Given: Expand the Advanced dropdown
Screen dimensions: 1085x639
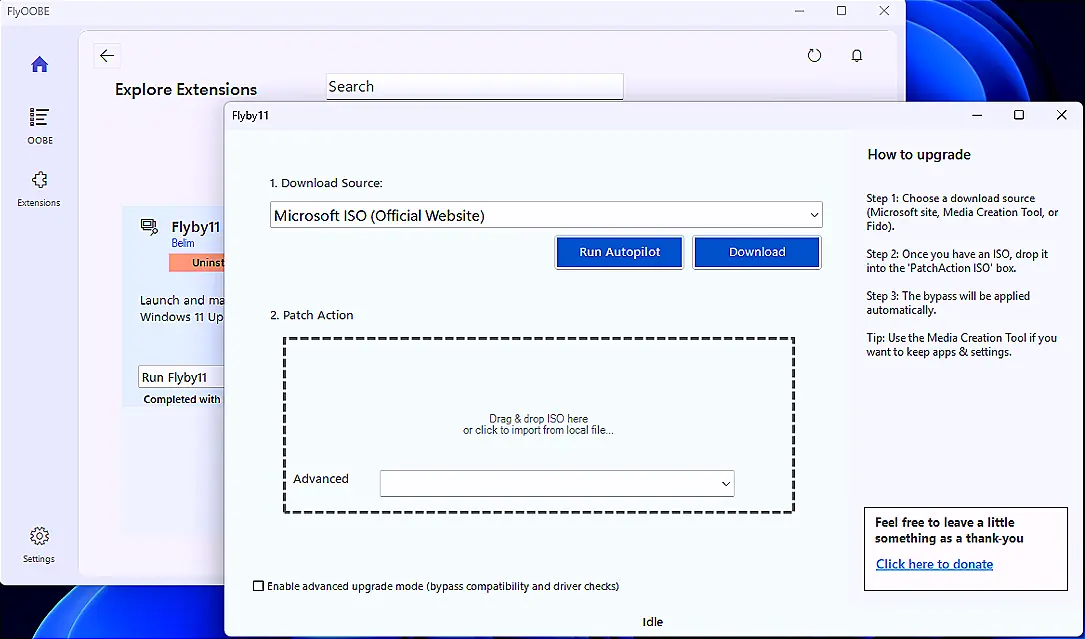Looking at the screenshot, I should tap(726, 484).
